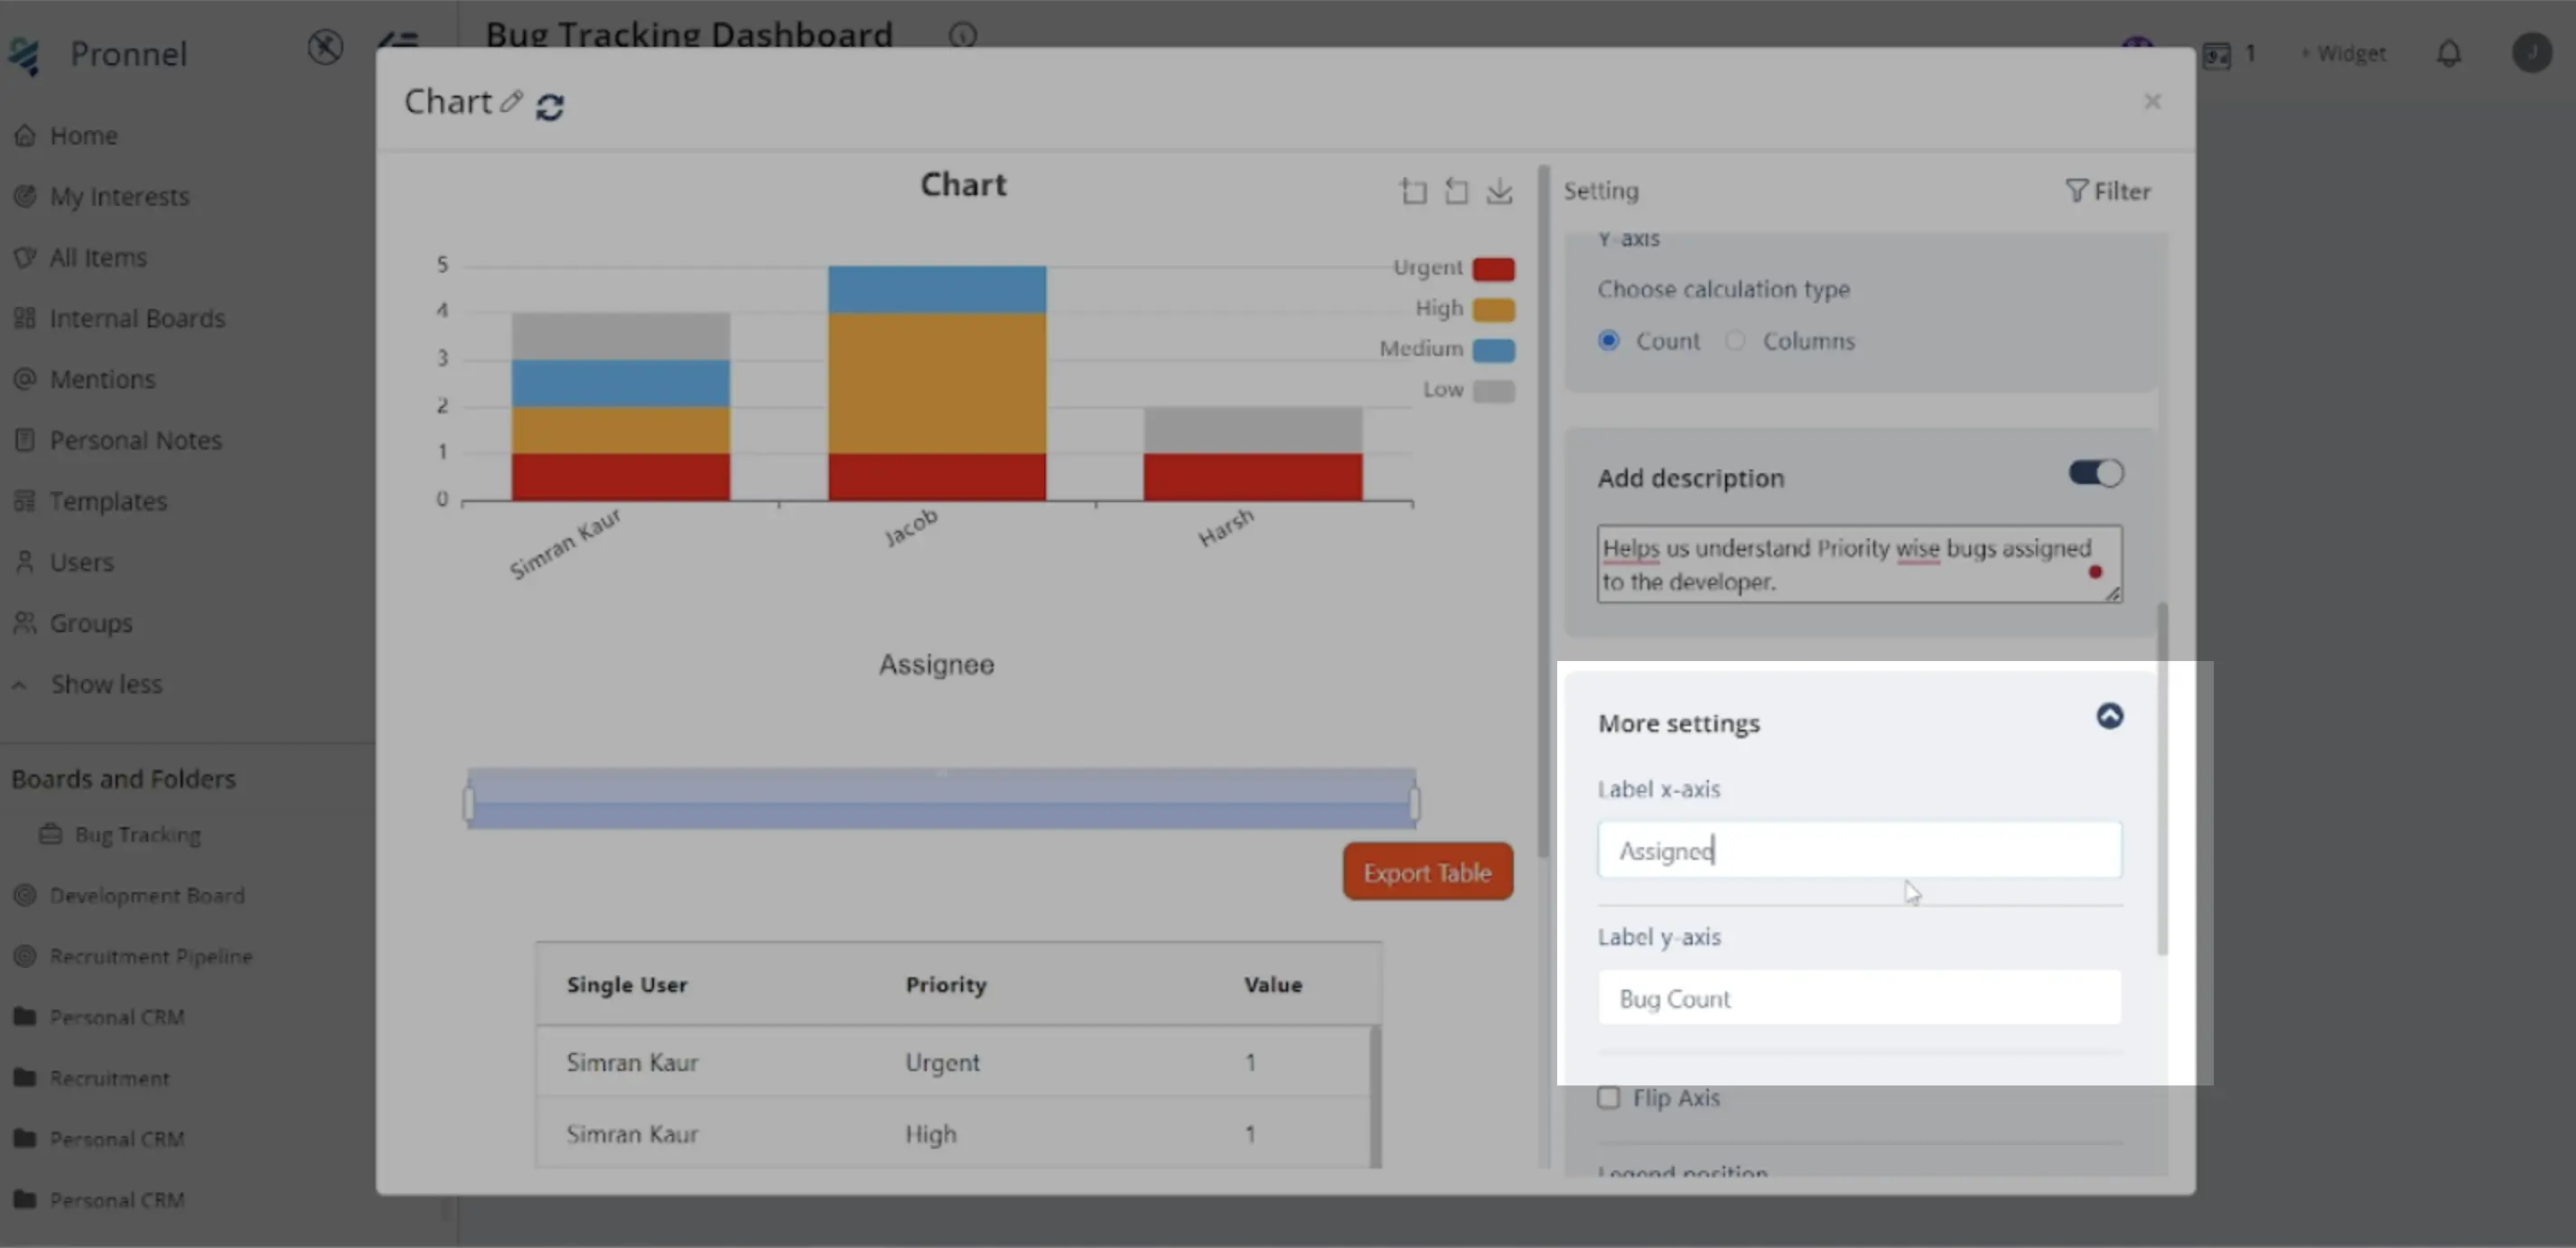This screenshot has width=2576, height=1248.
Task: Click the Home icon in sidebar
Action: (x=25, y=135)
